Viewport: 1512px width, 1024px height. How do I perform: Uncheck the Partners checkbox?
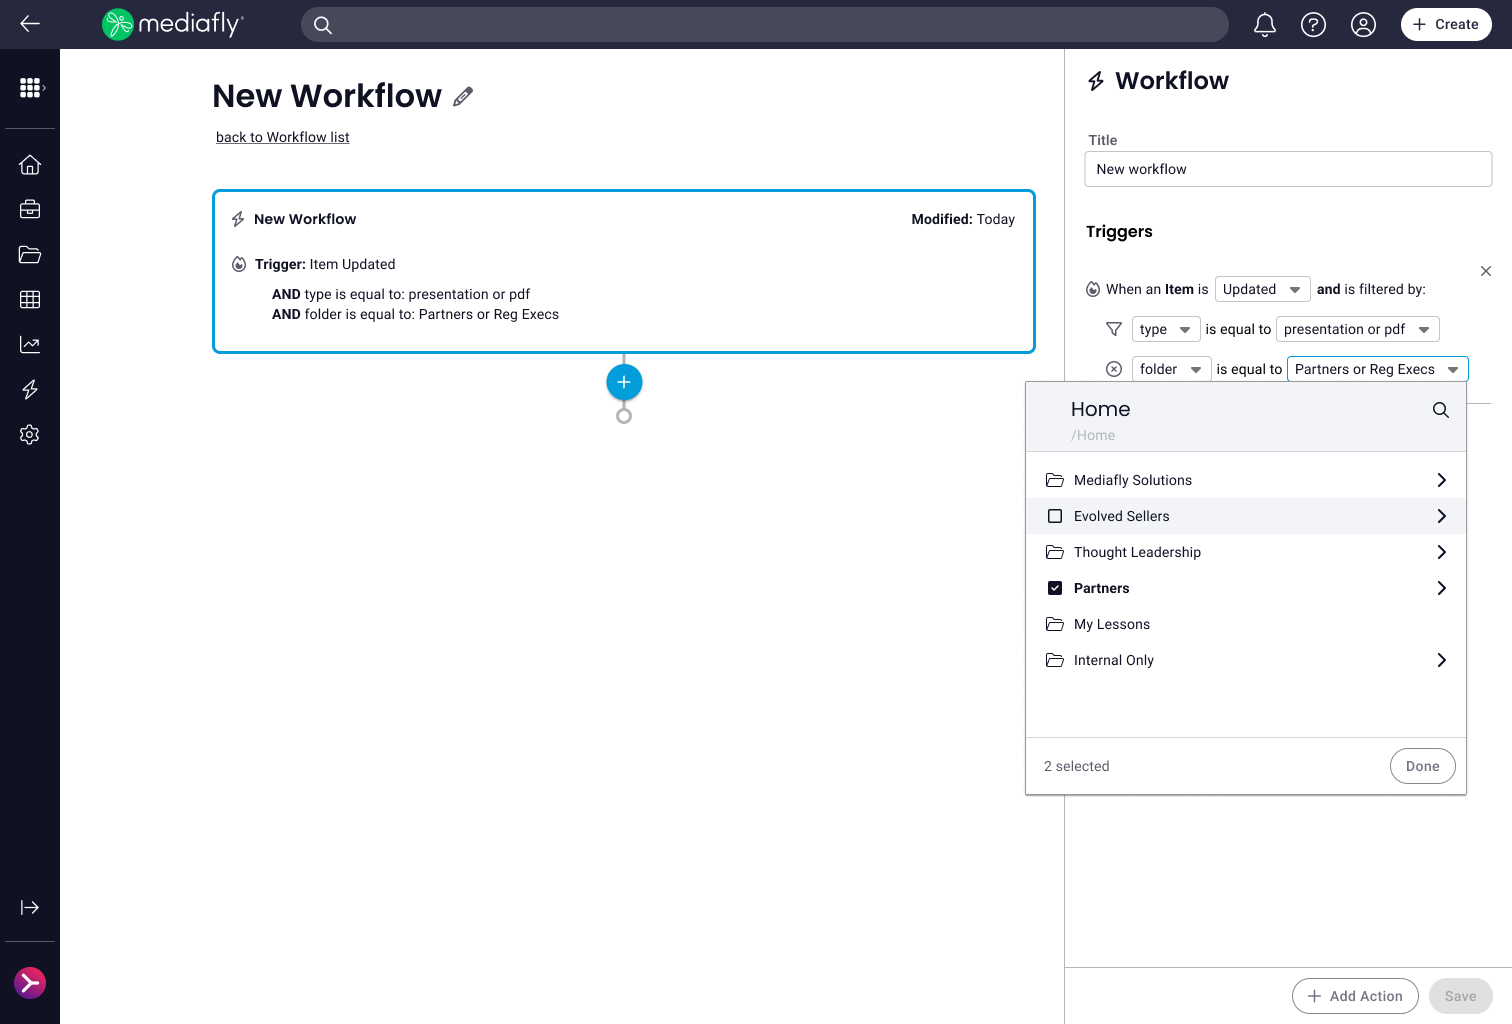coord(1055,588)
